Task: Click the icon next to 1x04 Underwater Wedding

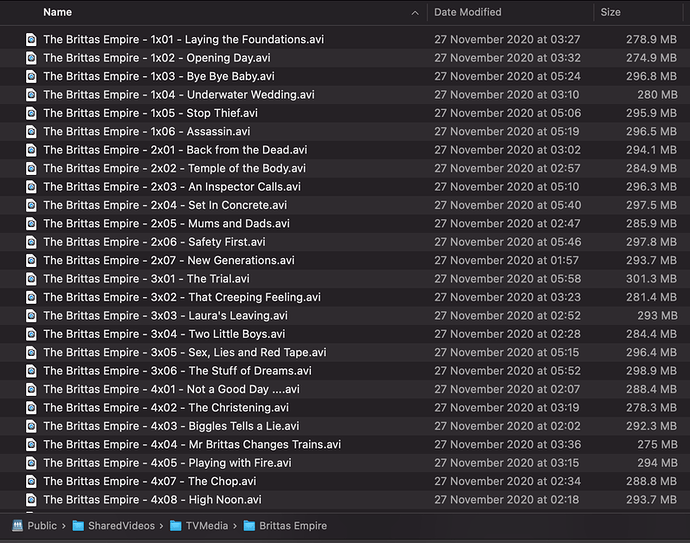Action: coord(31,95)
